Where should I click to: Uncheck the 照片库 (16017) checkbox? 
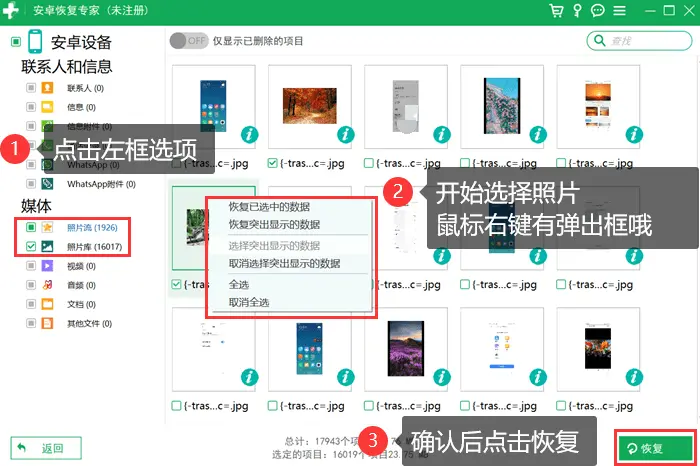pos(31,247)
